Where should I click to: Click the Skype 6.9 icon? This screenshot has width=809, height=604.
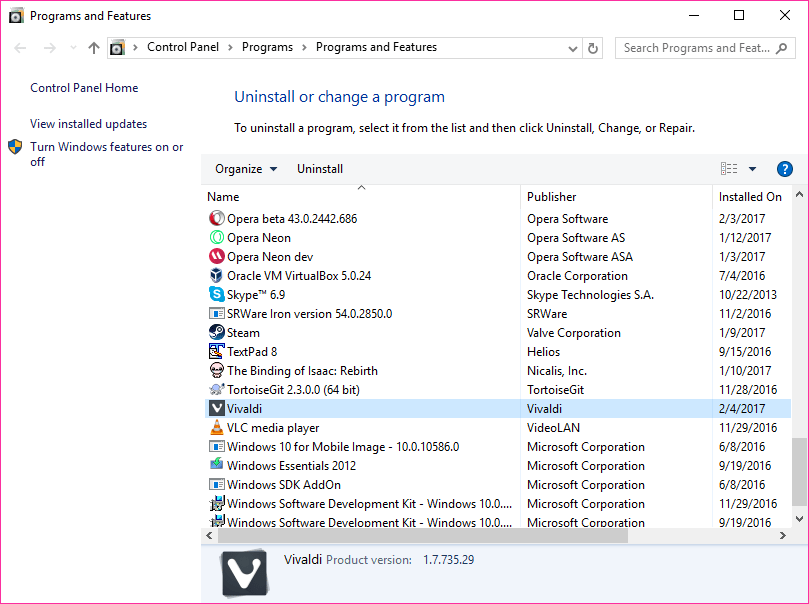coord(217,295)
